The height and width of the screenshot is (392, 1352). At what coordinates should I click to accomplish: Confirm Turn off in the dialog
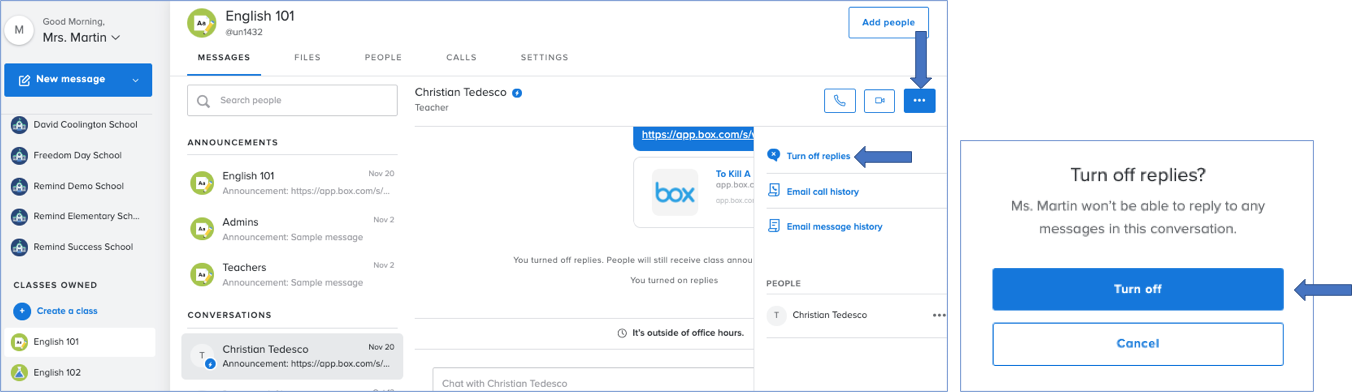1137,289
